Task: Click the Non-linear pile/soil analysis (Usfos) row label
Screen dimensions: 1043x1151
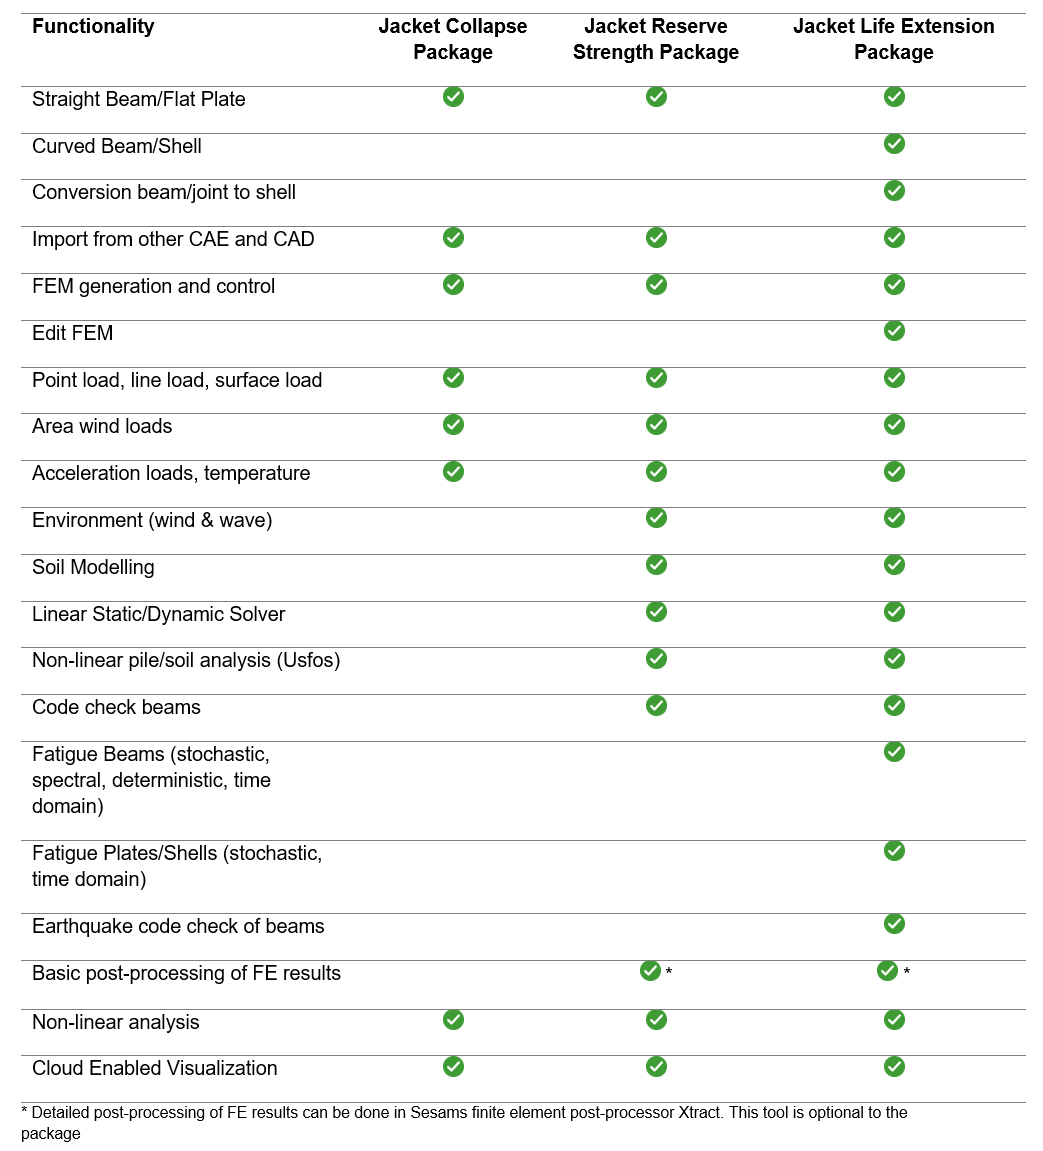Action: click(186, 660)
